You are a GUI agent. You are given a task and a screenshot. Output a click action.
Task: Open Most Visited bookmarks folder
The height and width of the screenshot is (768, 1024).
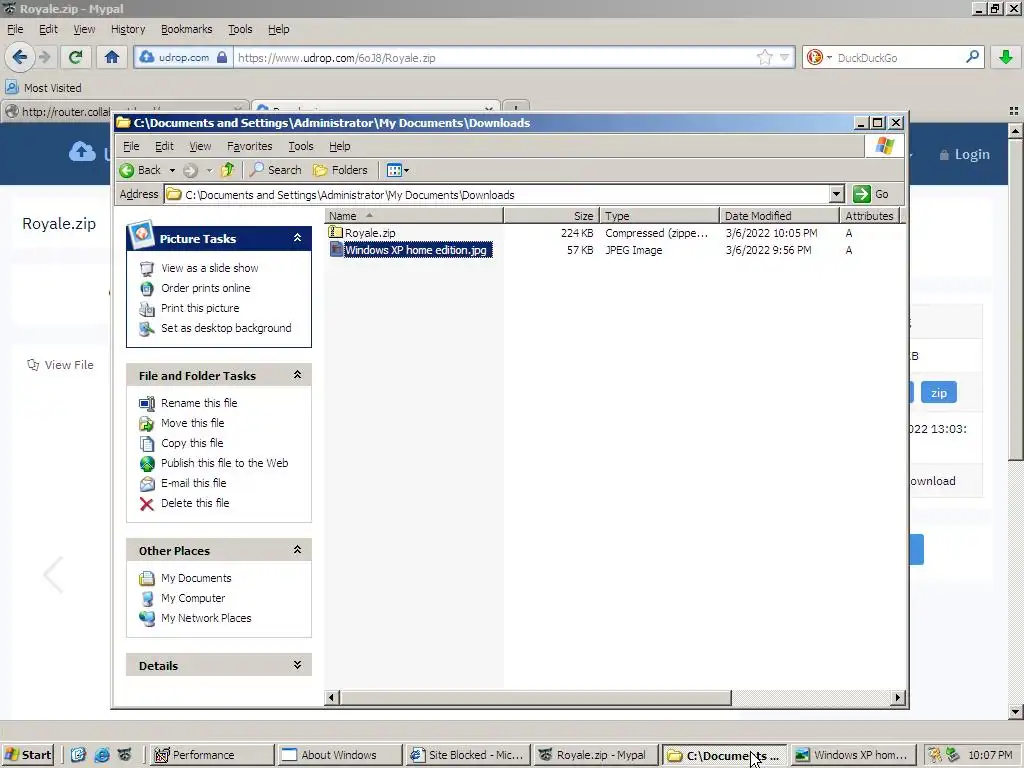(44, 88)
